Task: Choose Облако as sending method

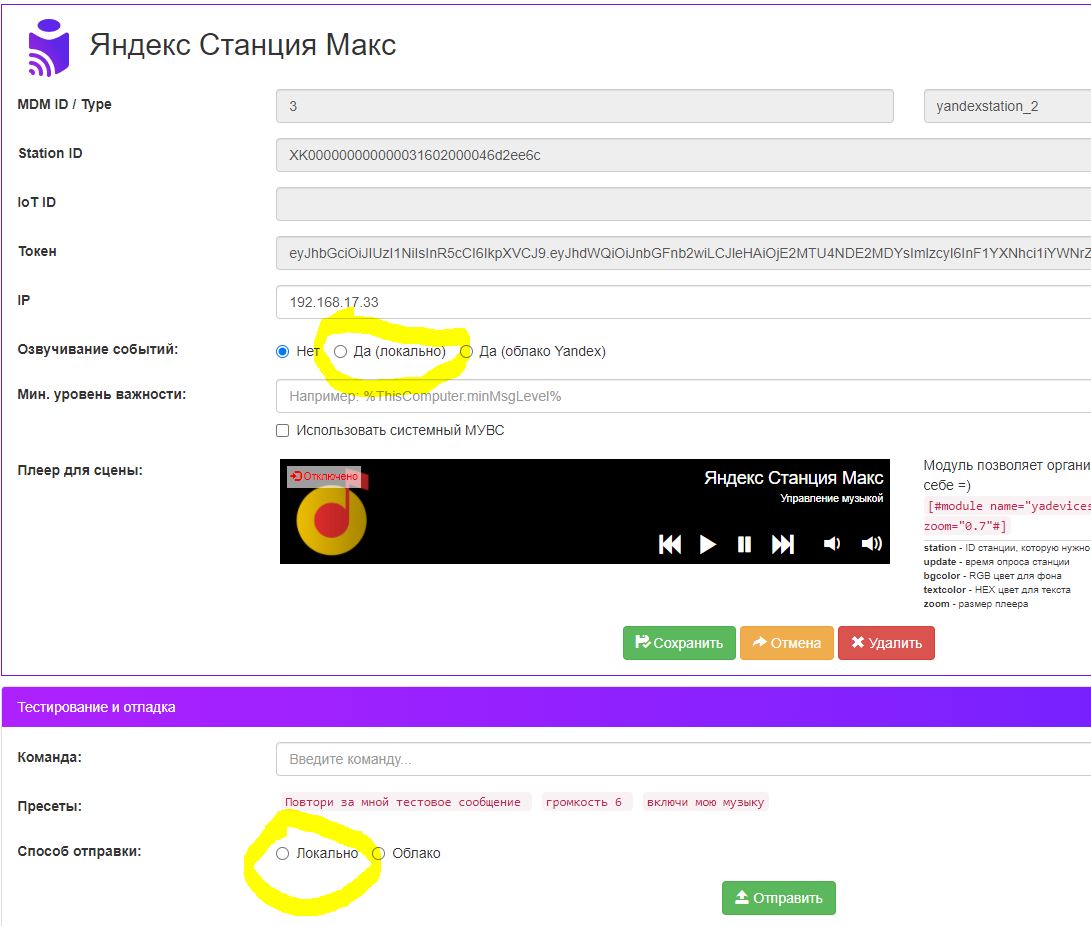Action: point(379,854)
